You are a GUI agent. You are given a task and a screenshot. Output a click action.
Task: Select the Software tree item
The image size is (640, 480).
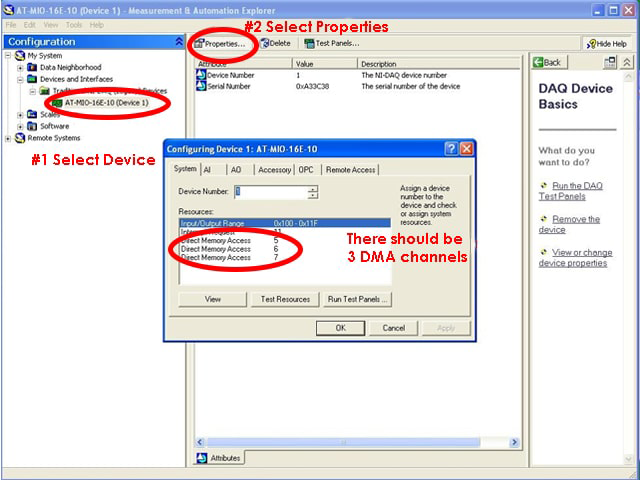pyautogui.click(x=54, y=126)
